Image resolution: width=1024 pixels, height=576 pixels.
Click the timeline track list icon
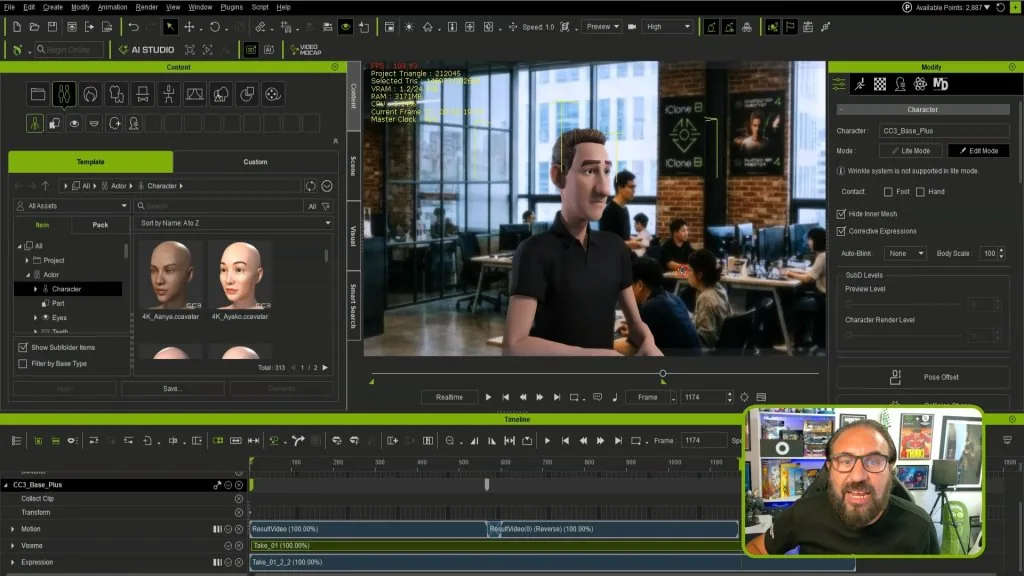[x=16, y=441]
